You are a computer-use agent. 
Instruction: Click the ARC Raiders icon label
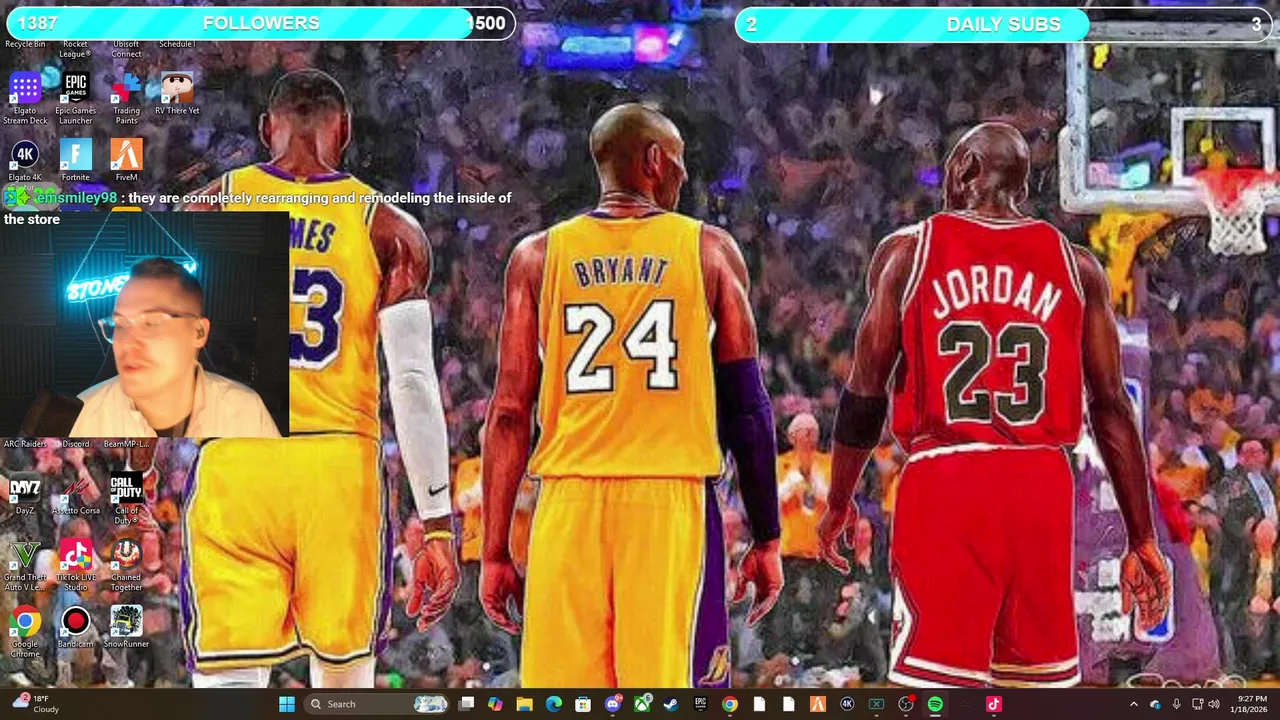(x=25, y=444)
